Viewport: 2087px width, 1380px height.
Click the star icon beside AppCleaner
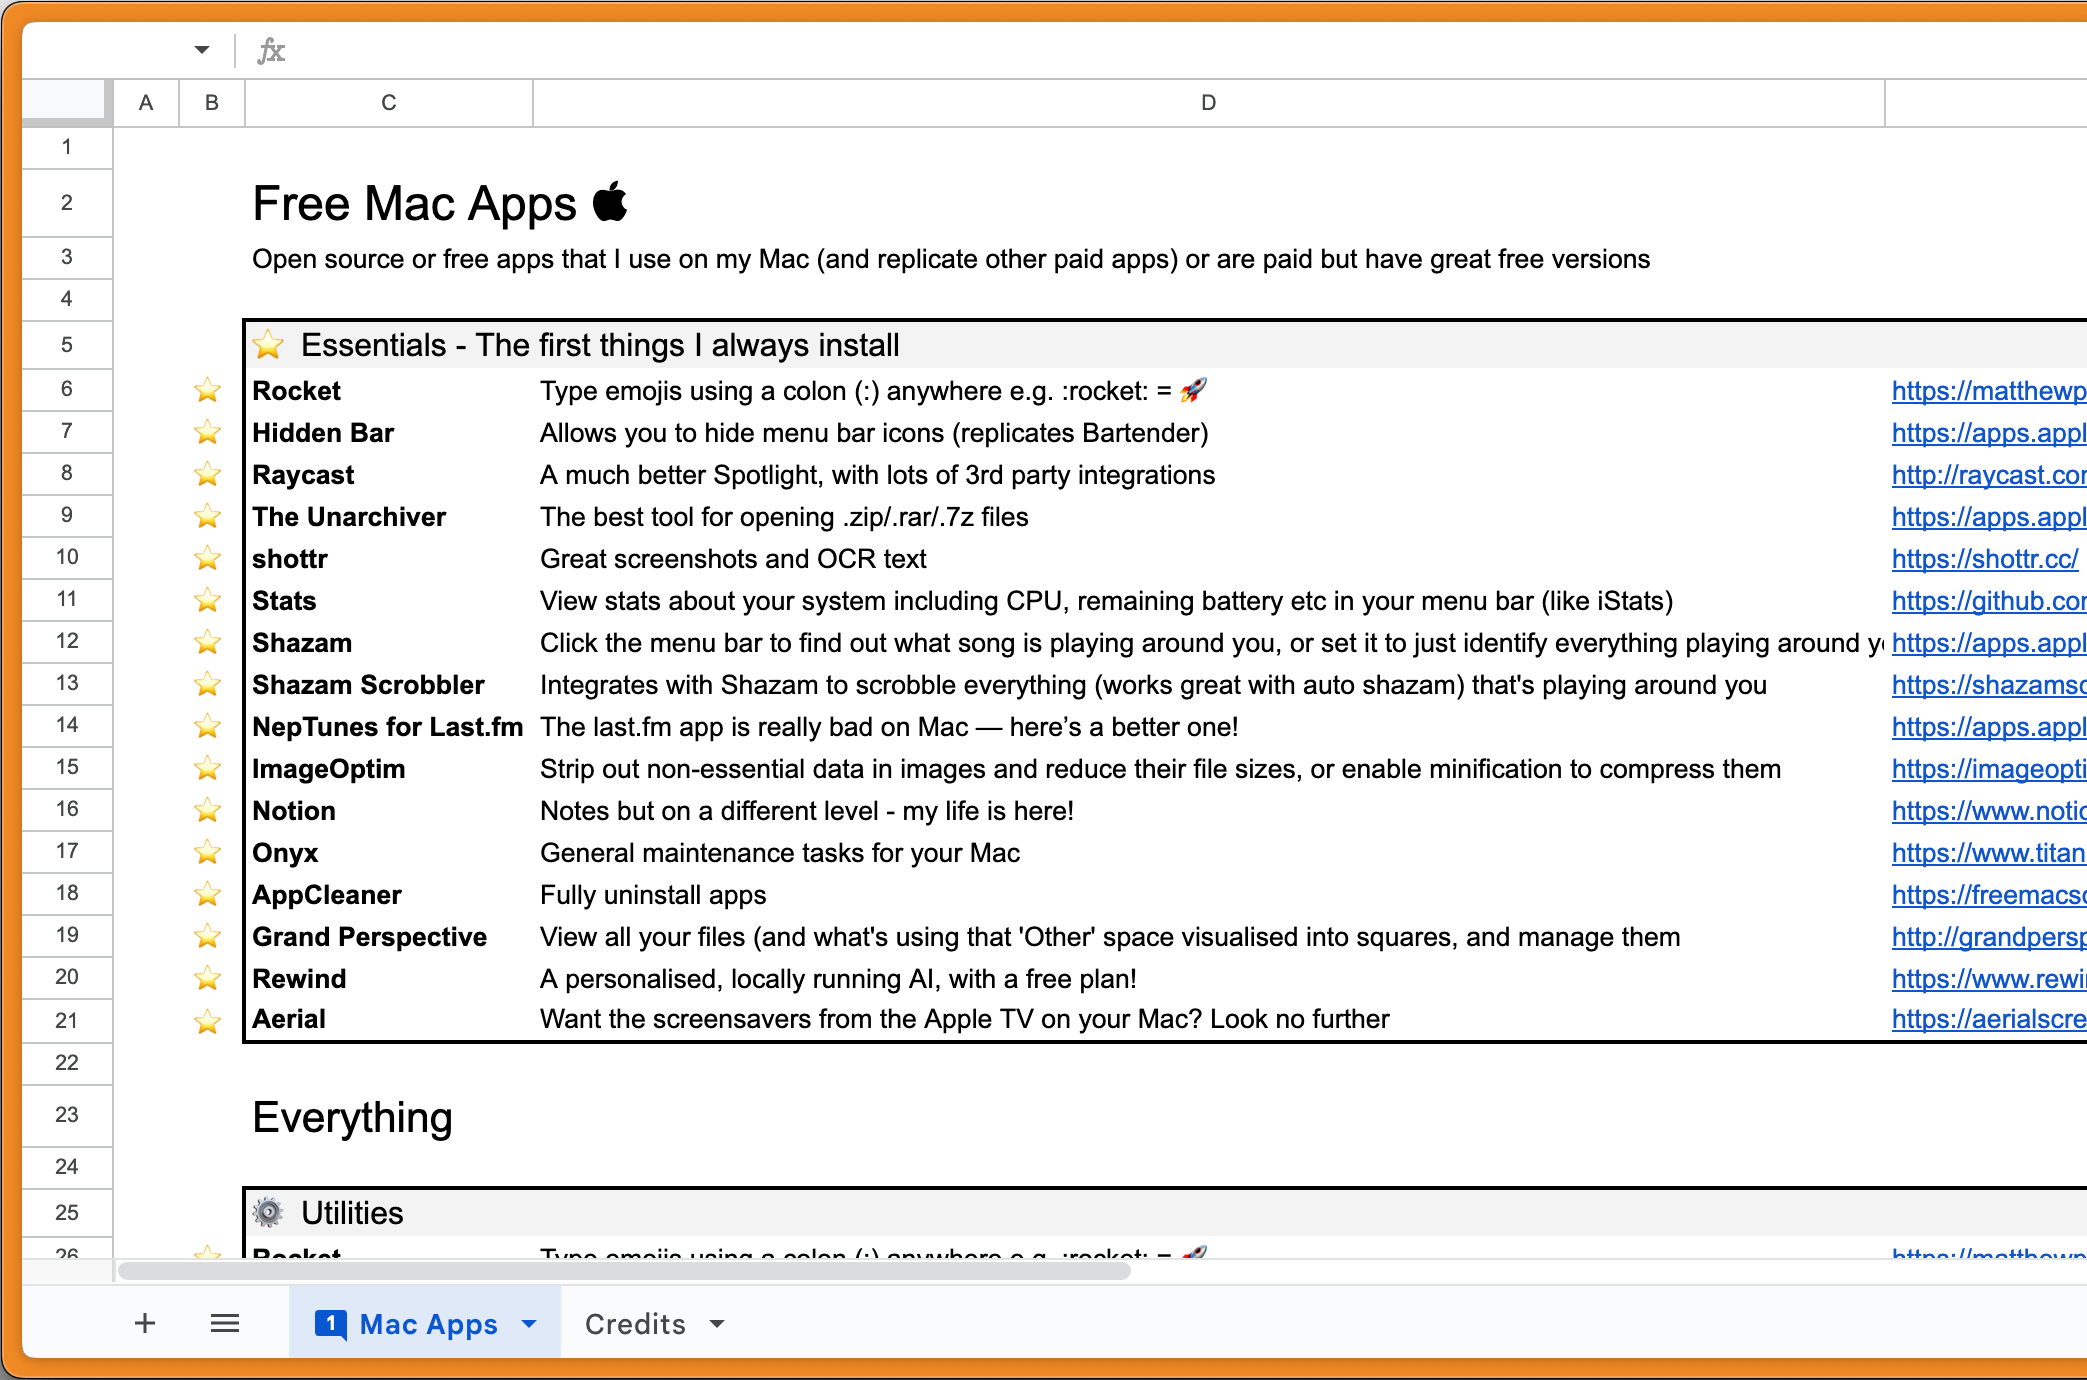click(x=208, y=894)
